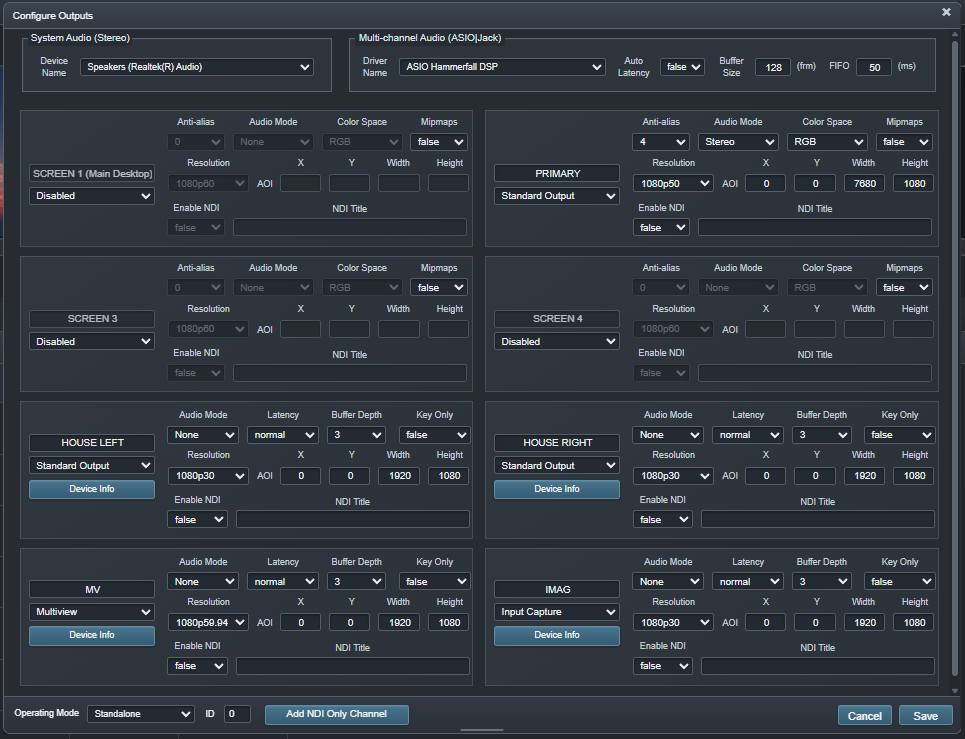965x739 pixels.
Task: Close the Configure Outputs dialog
Action: (x=946, y=12)
